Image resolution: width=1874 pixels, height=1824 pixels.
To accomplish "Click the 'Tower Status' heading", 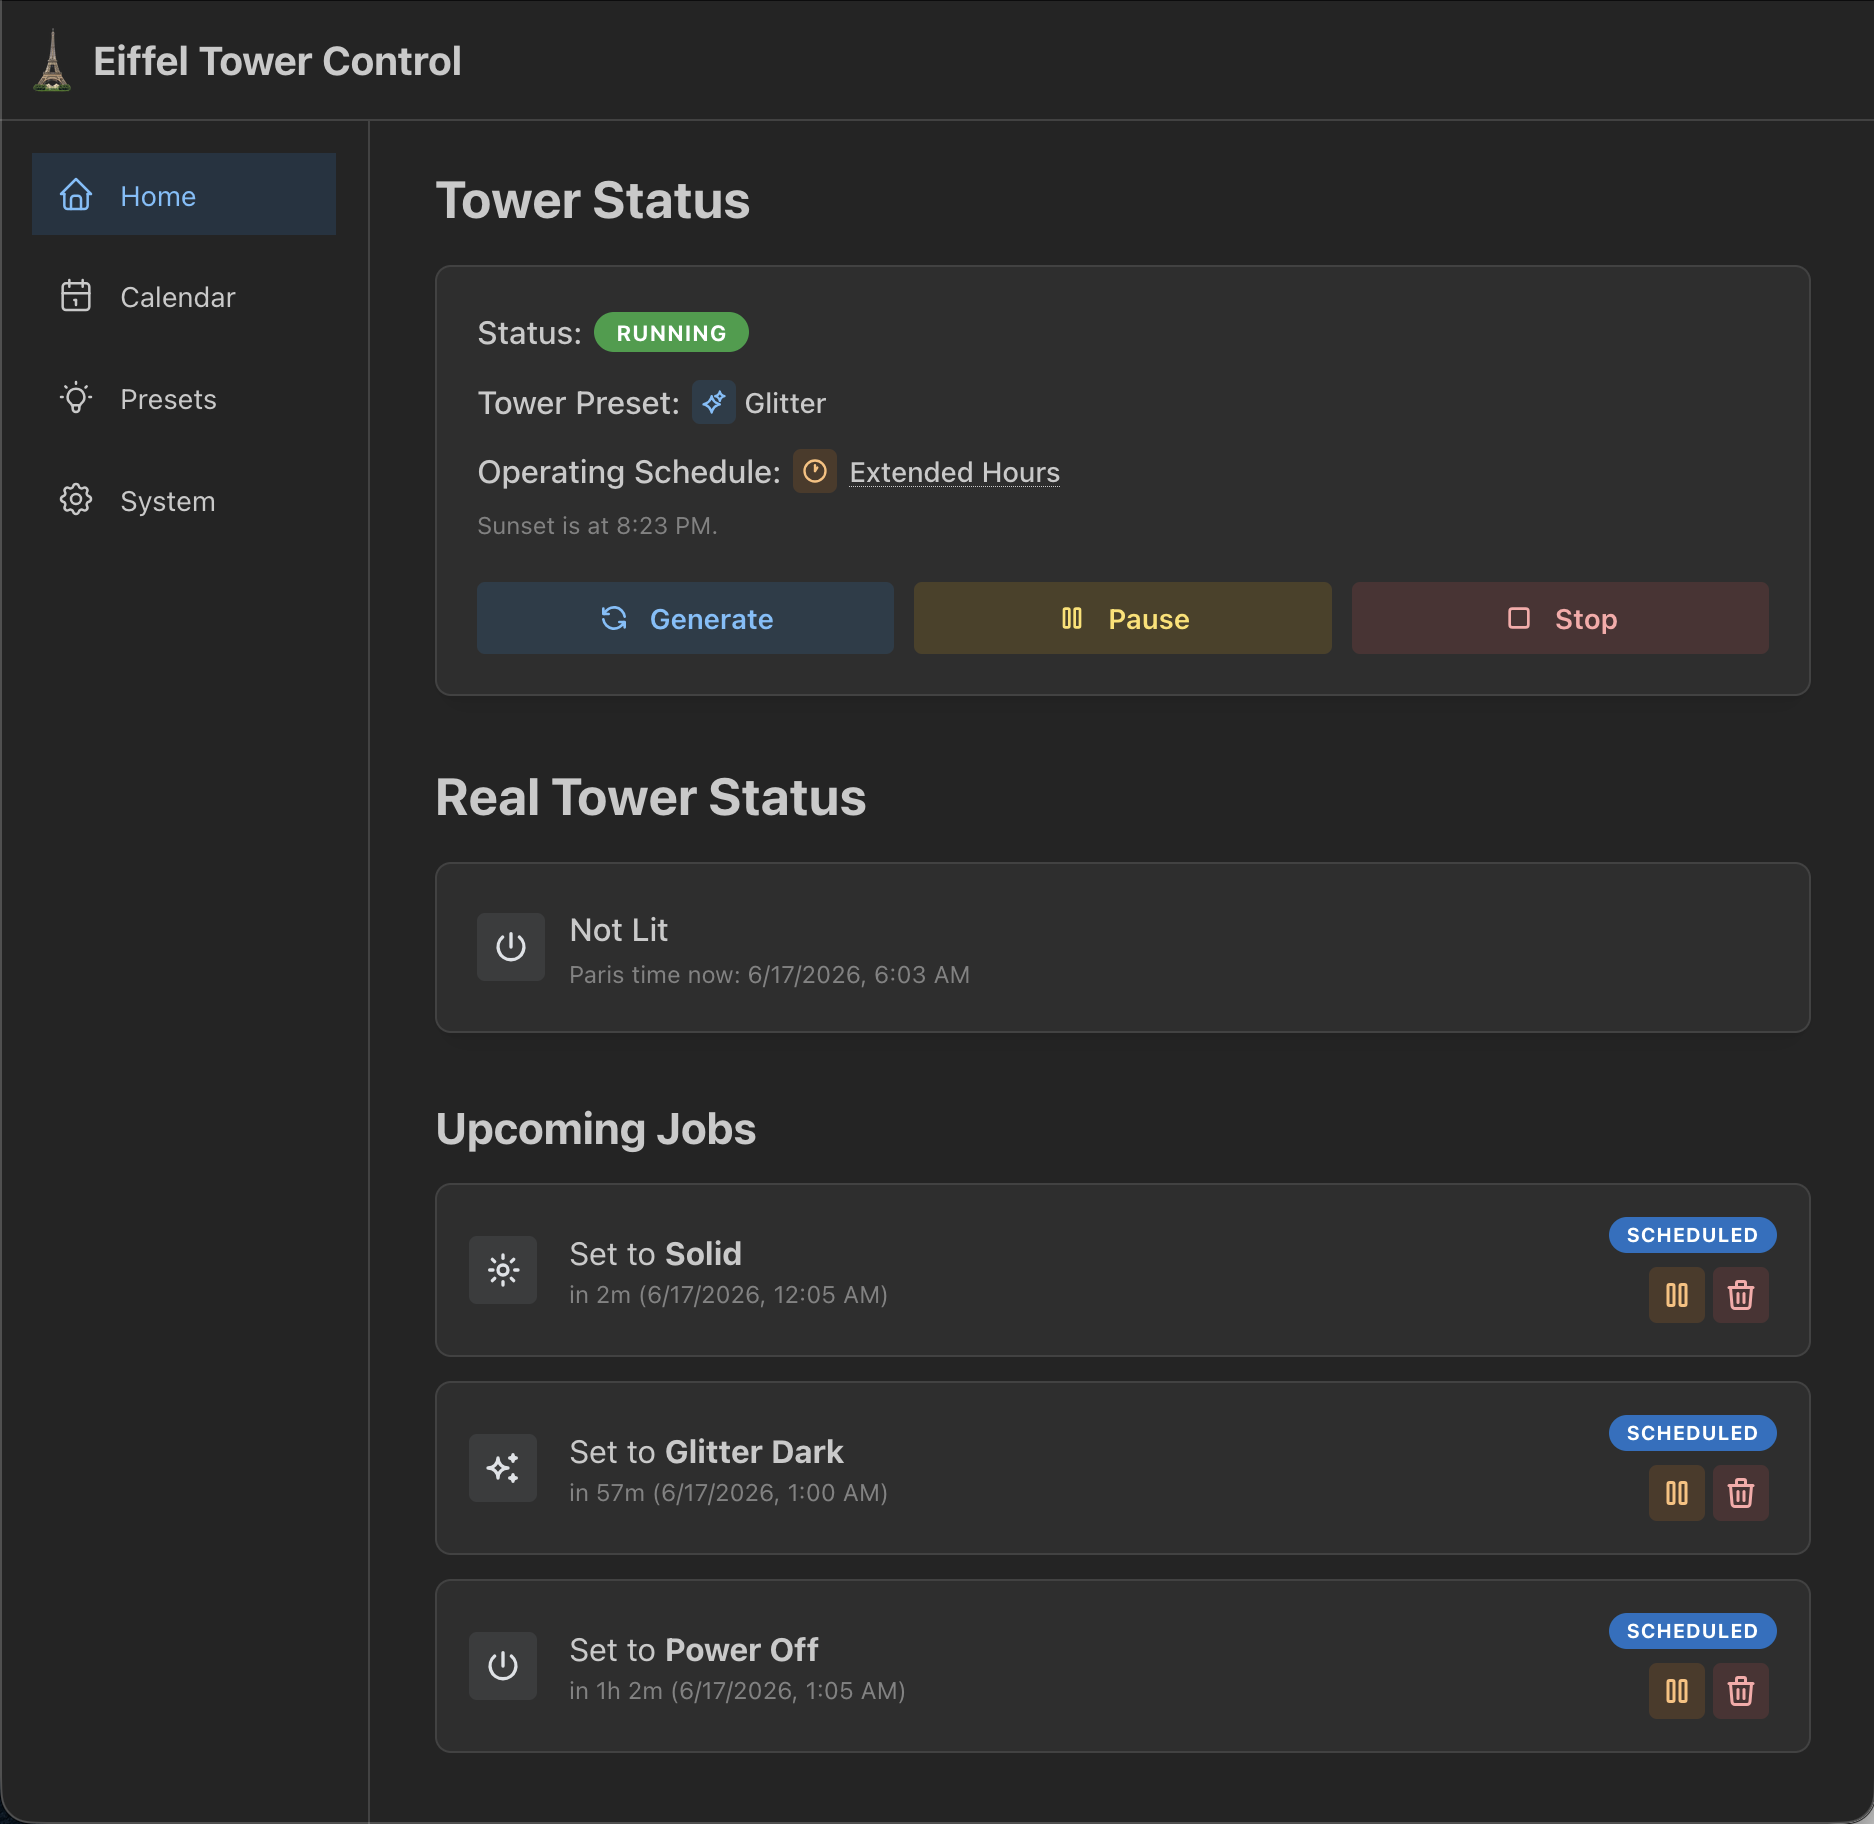I will pyautogui.click(x=593, y=200).
